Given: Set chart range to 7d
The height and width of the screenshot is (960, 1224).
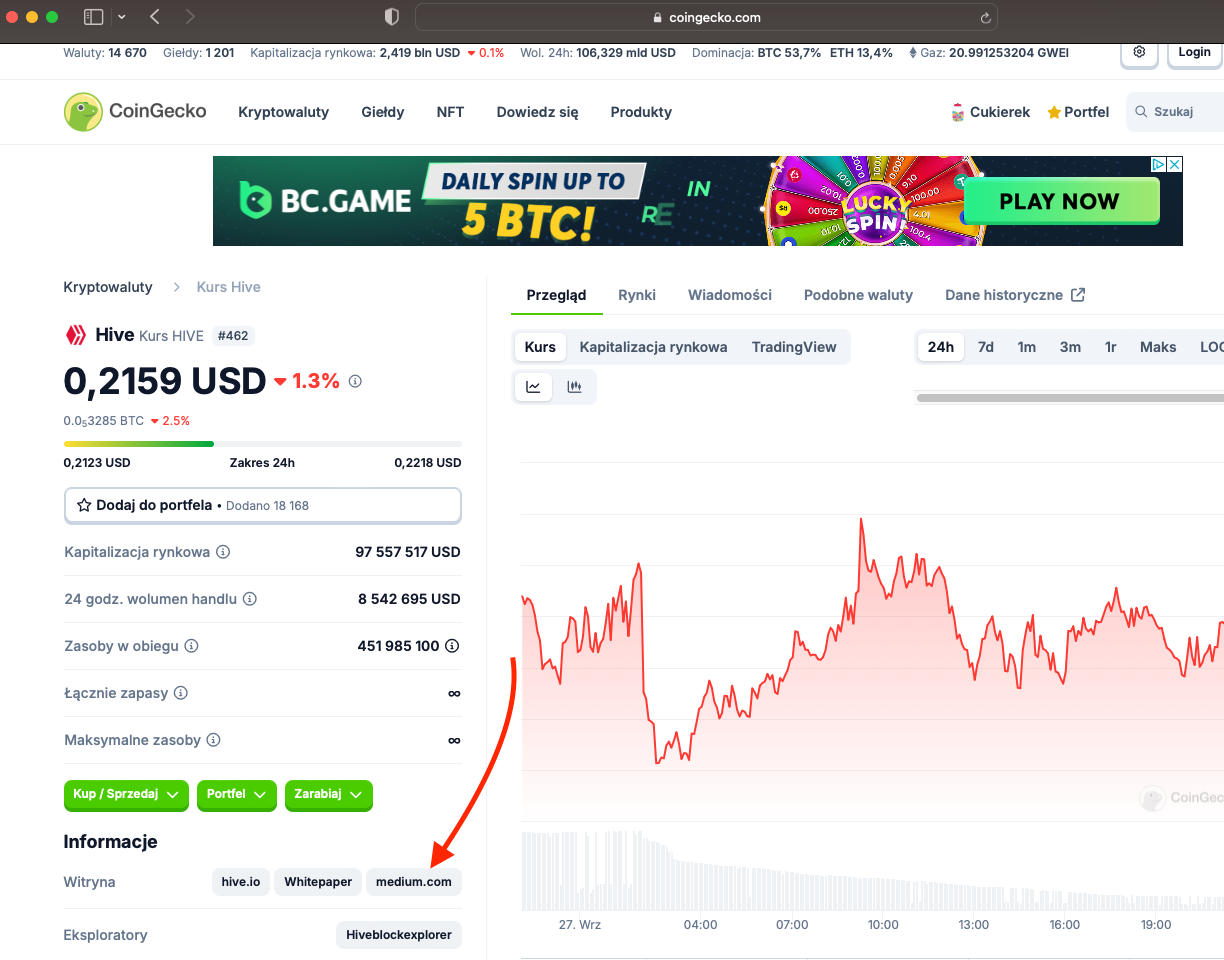Looking at the screenshot, I should 986,347.
